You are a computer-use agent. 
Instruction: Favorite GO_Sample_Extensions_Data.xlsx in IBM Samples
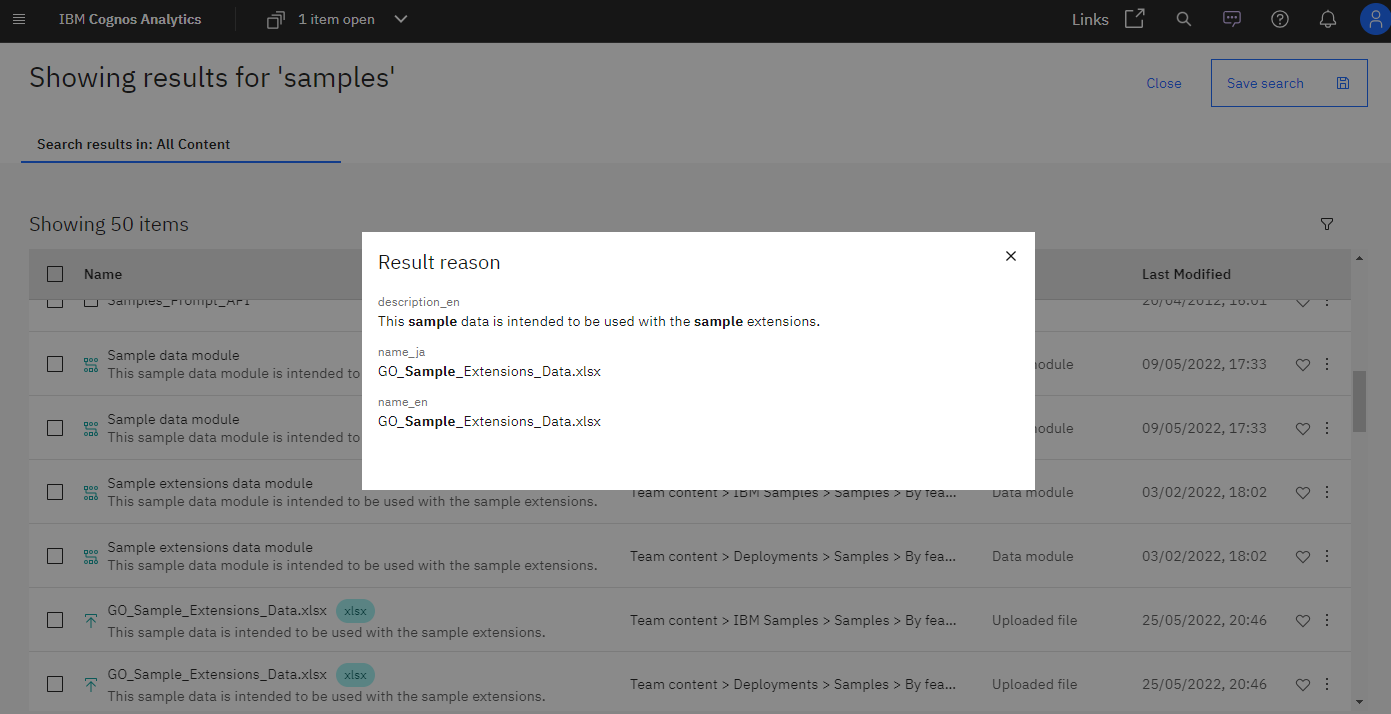click(x=1302, y=621)
